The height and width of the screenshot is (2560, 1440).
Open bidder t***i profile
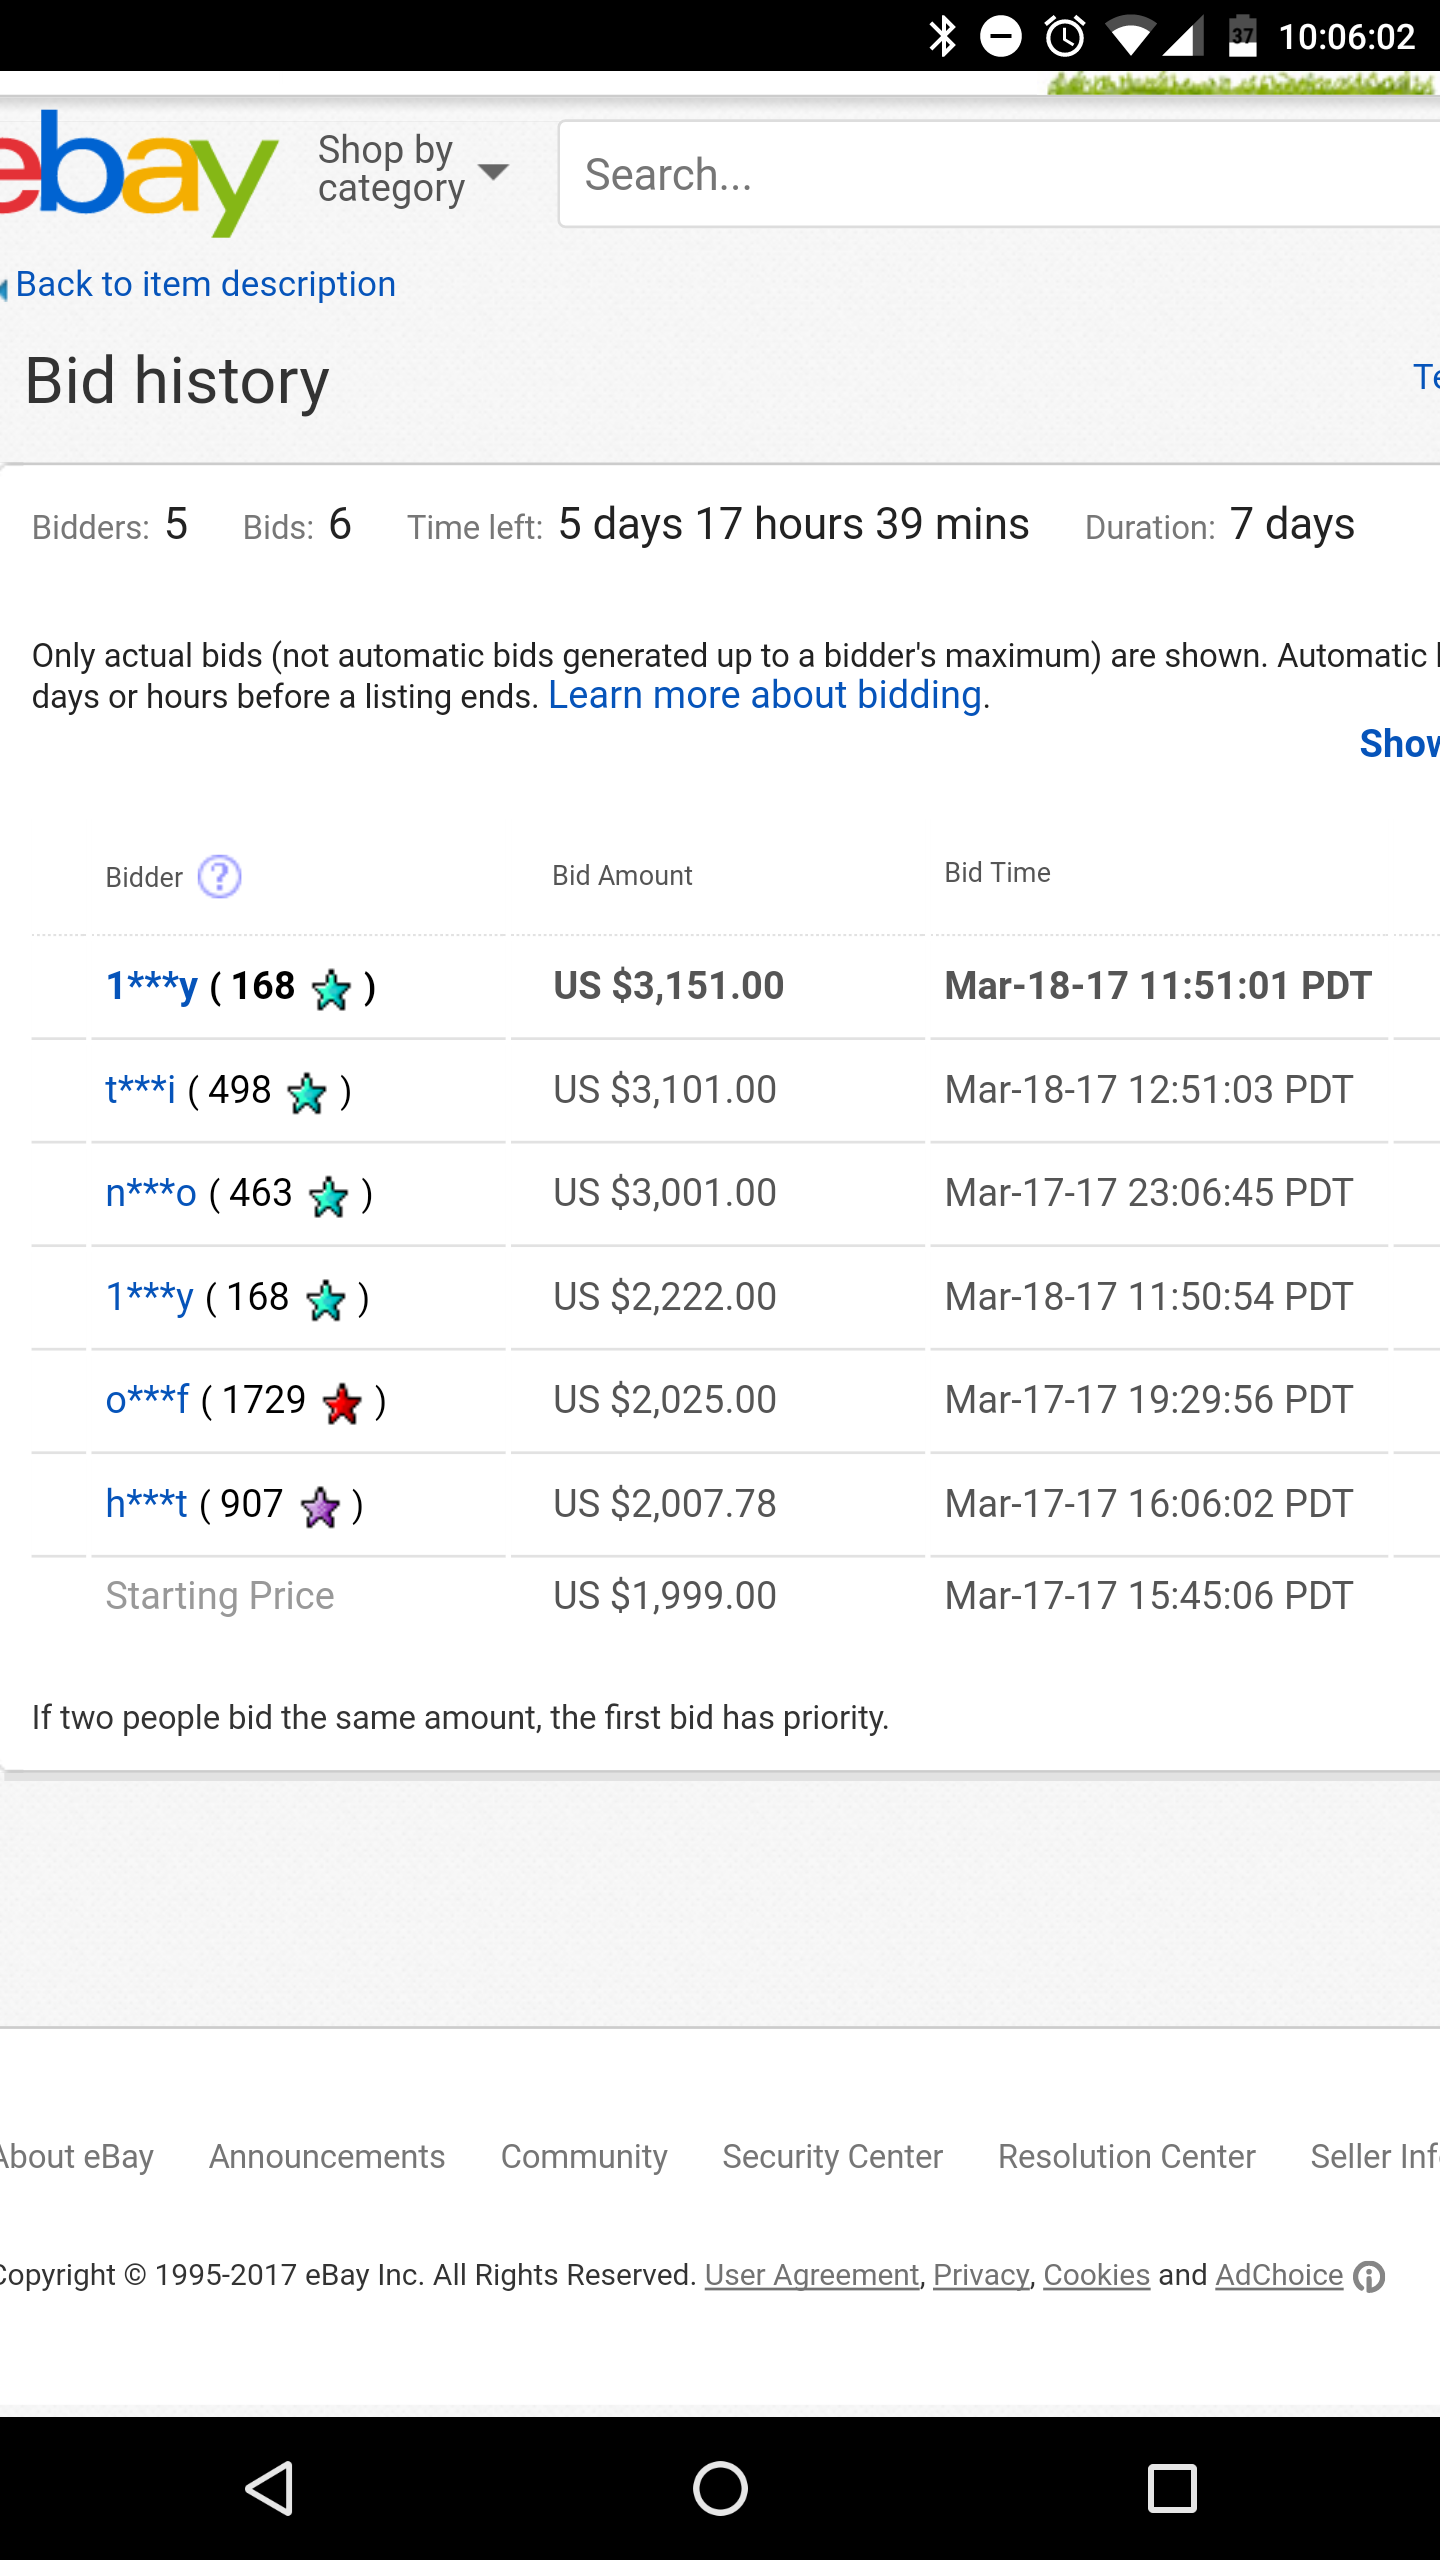(x=141, y=1090)
